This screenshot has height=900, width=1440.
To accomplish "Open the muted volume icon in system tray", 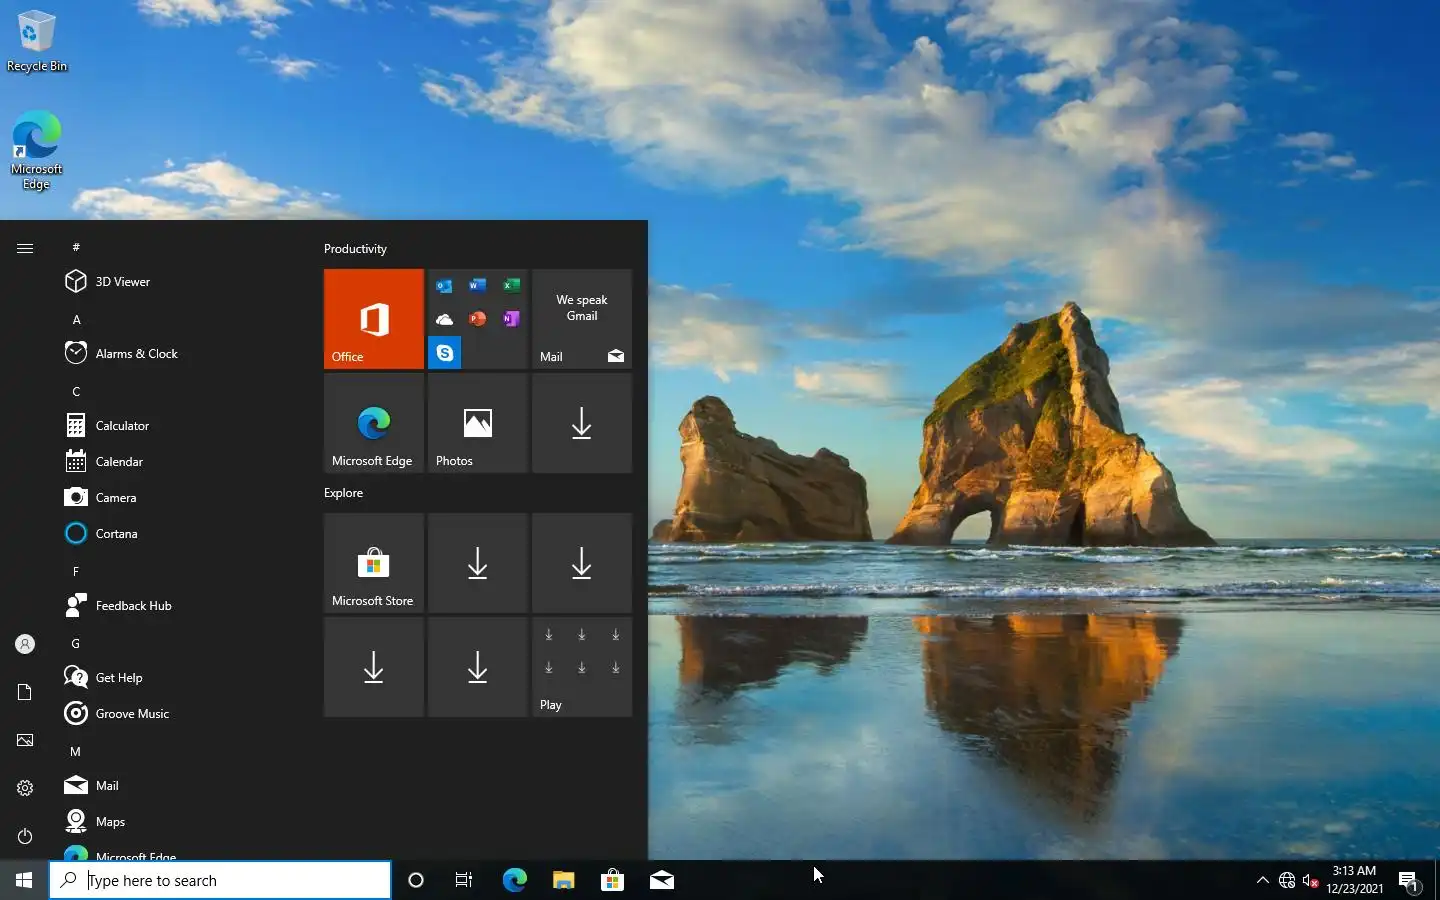I will point(1311,881).
